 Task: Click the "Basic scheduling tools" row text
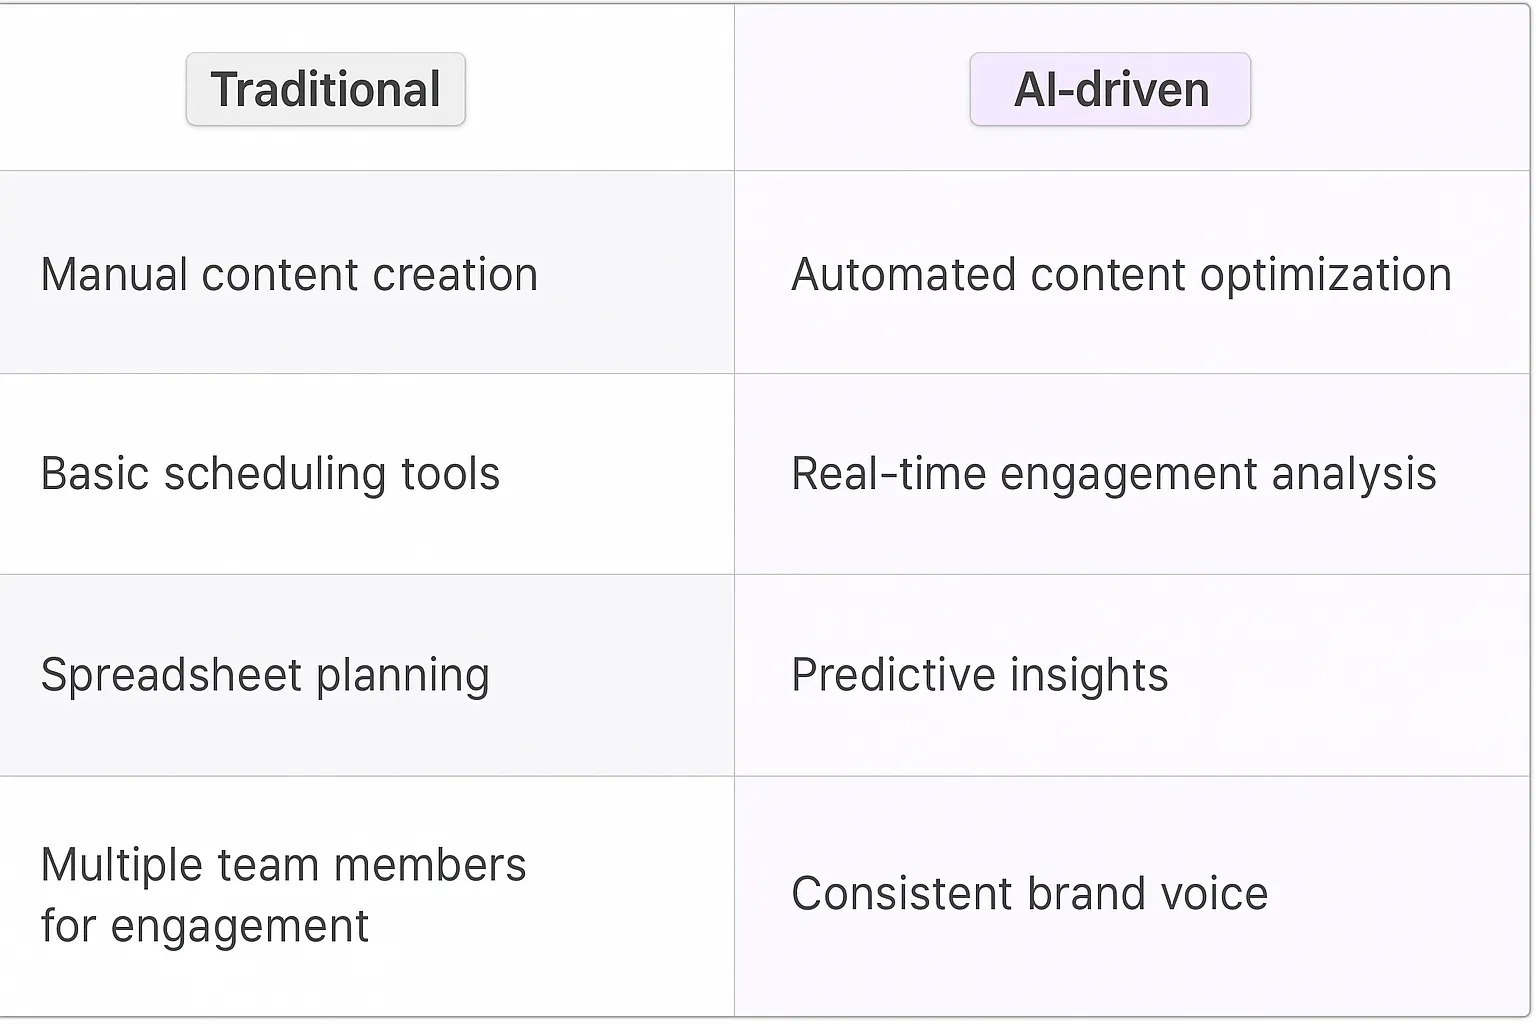pos(270,474)
